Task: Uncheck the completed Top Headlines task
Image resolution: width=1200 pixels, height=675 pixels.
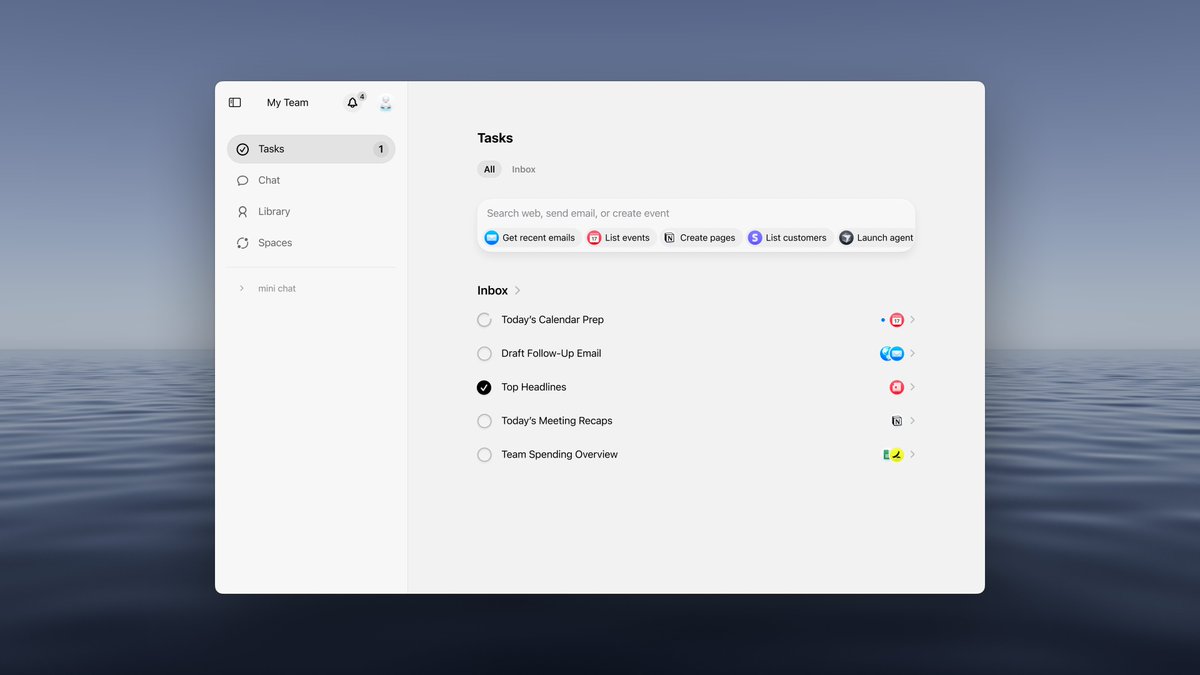Action: pos(484,387)
